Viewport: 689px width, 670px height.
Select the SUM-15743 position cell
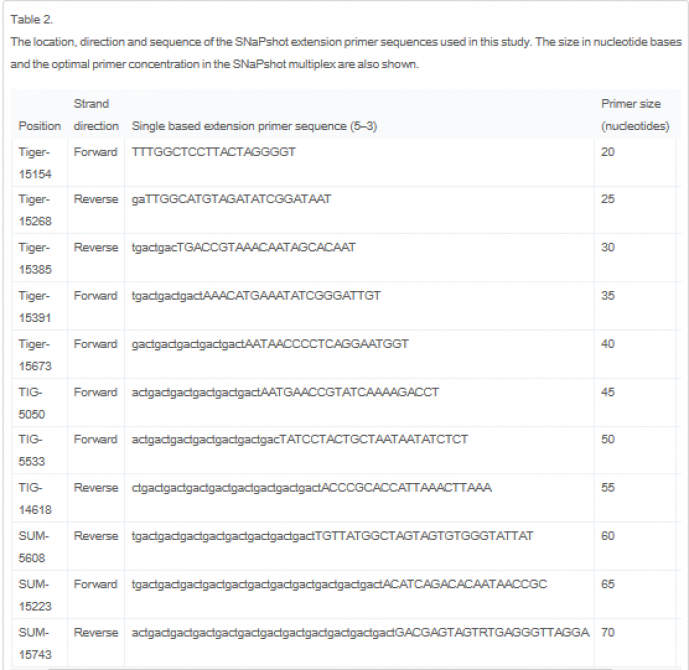(x=35, y=642)
